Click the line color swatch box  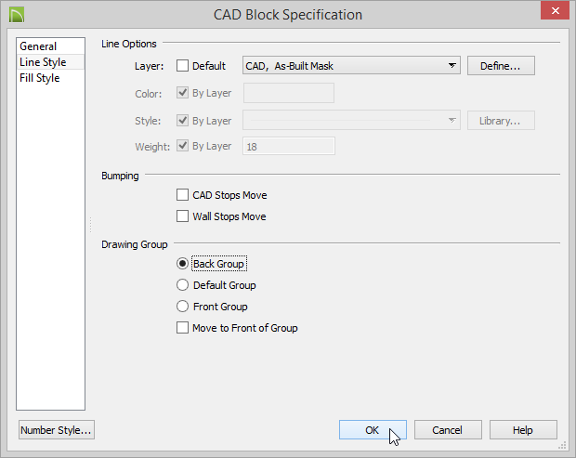point(289,93)
